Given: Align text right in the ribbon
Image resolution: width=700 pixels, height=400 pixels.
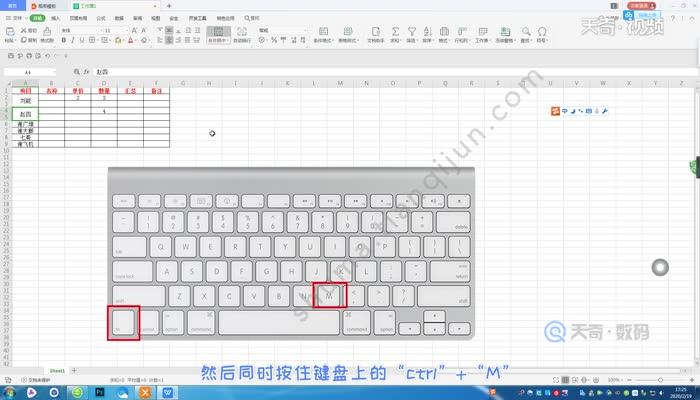Looking at the screenshot, I should tap(178, 40).
